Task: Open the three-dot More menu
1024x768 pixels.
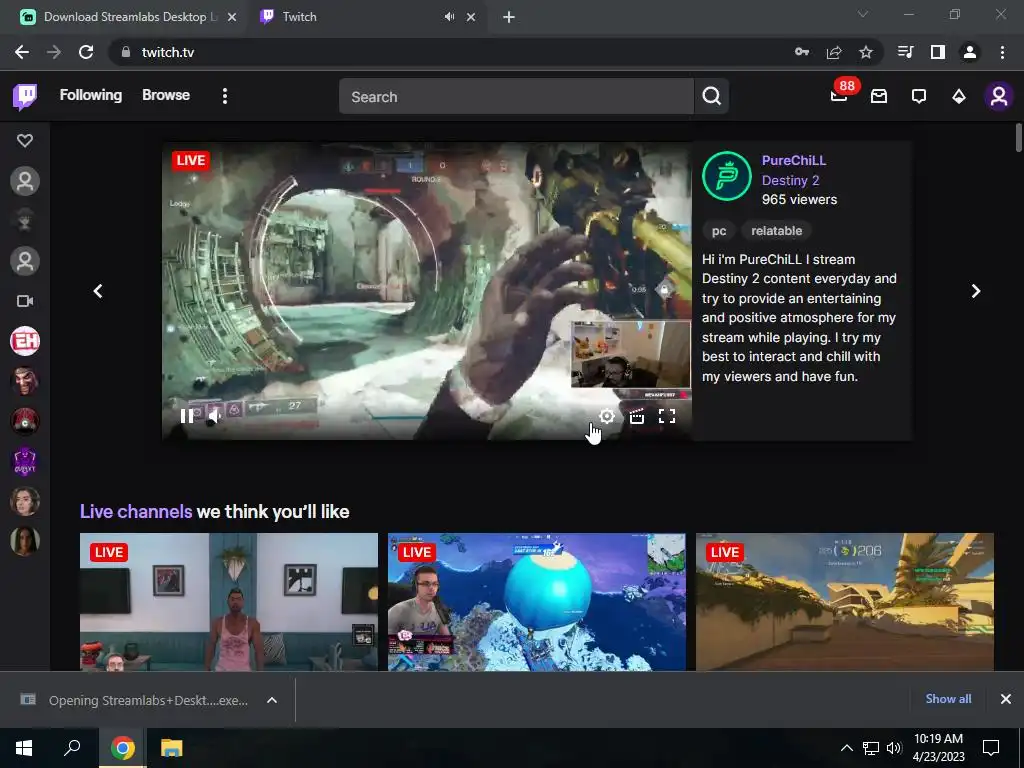Action: [225, 97]
